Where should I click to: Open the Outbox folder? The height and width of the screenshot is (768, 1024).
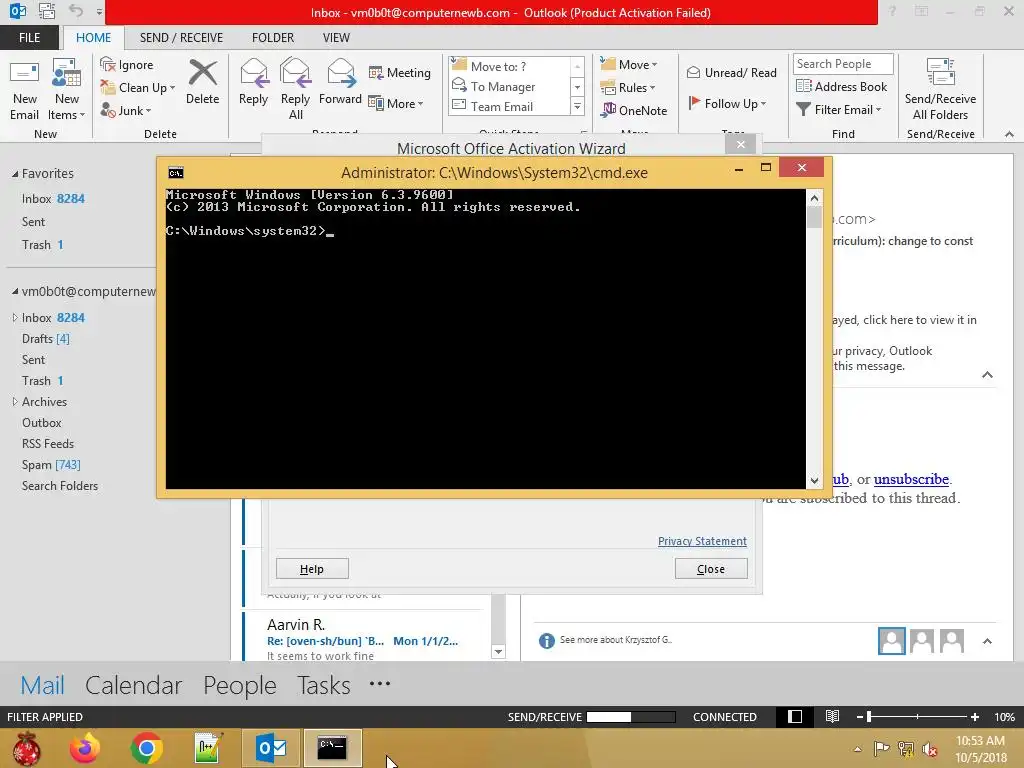click(42, 423)
